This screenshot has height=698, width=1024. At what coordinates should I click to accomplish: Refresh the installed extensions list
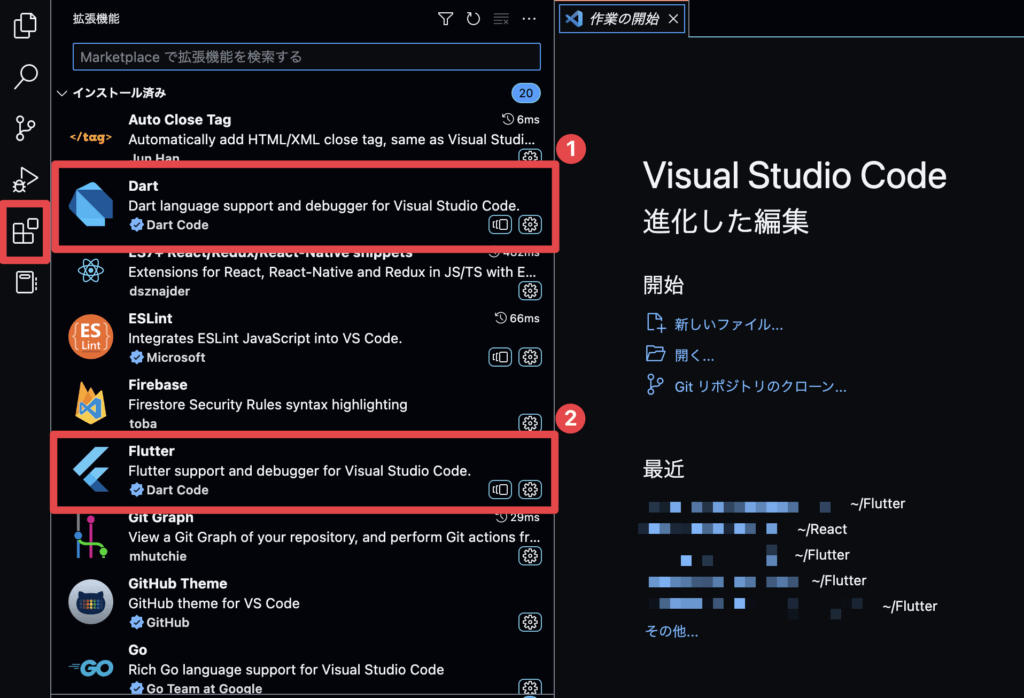point(473,18)
